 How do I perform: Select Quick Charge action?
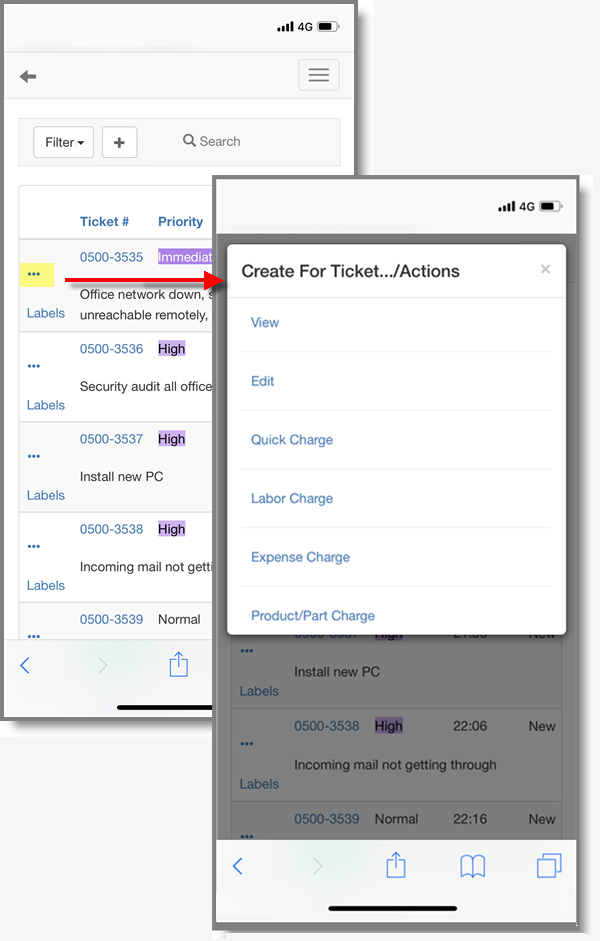pos(292,440)
